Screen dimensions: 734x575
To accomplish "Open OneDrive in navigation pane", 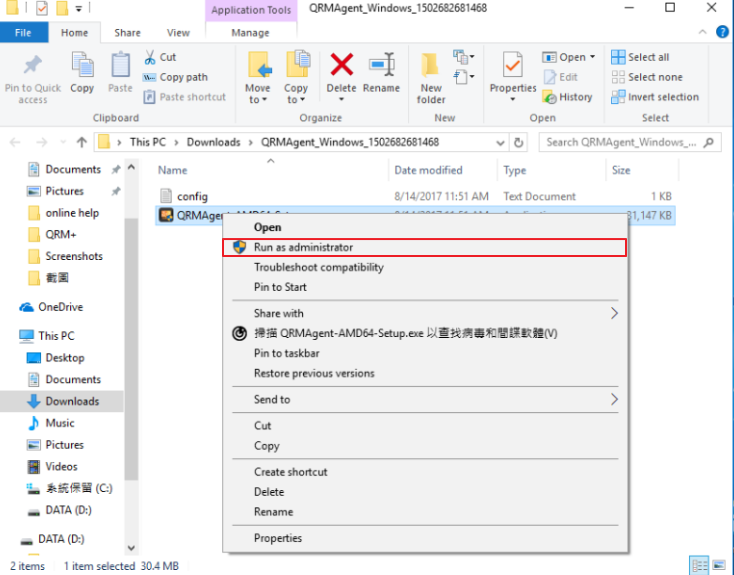I will (51, 307).
